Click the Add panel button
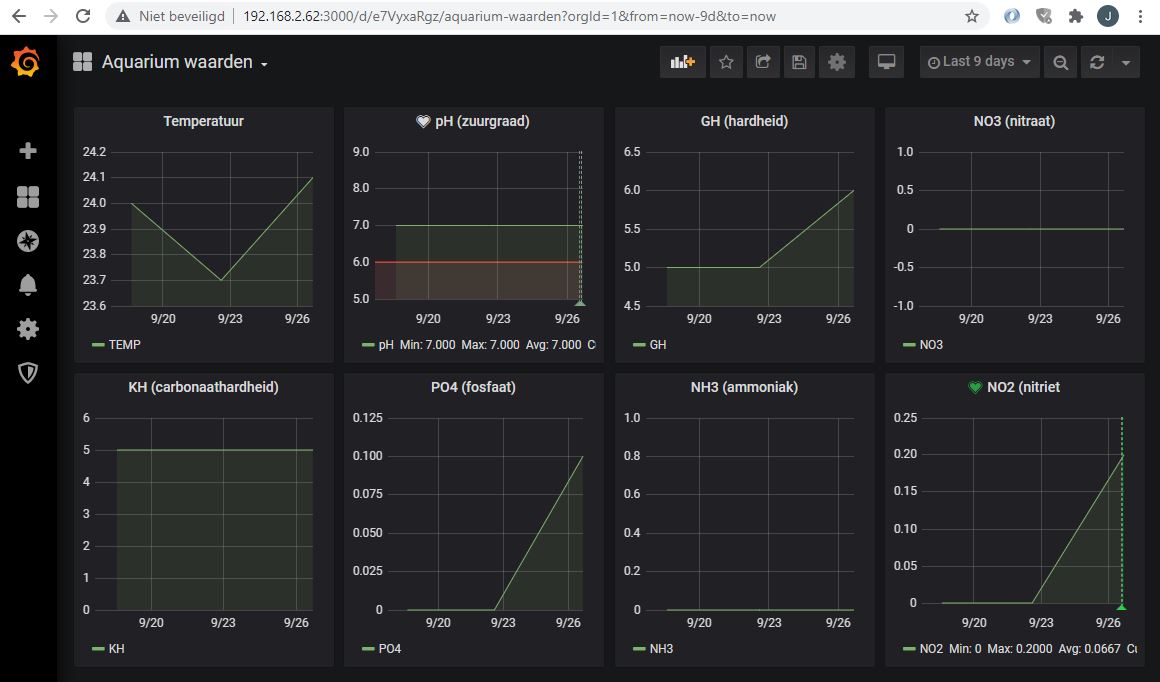The image size is (1160, 682). (x=683, y=62)
